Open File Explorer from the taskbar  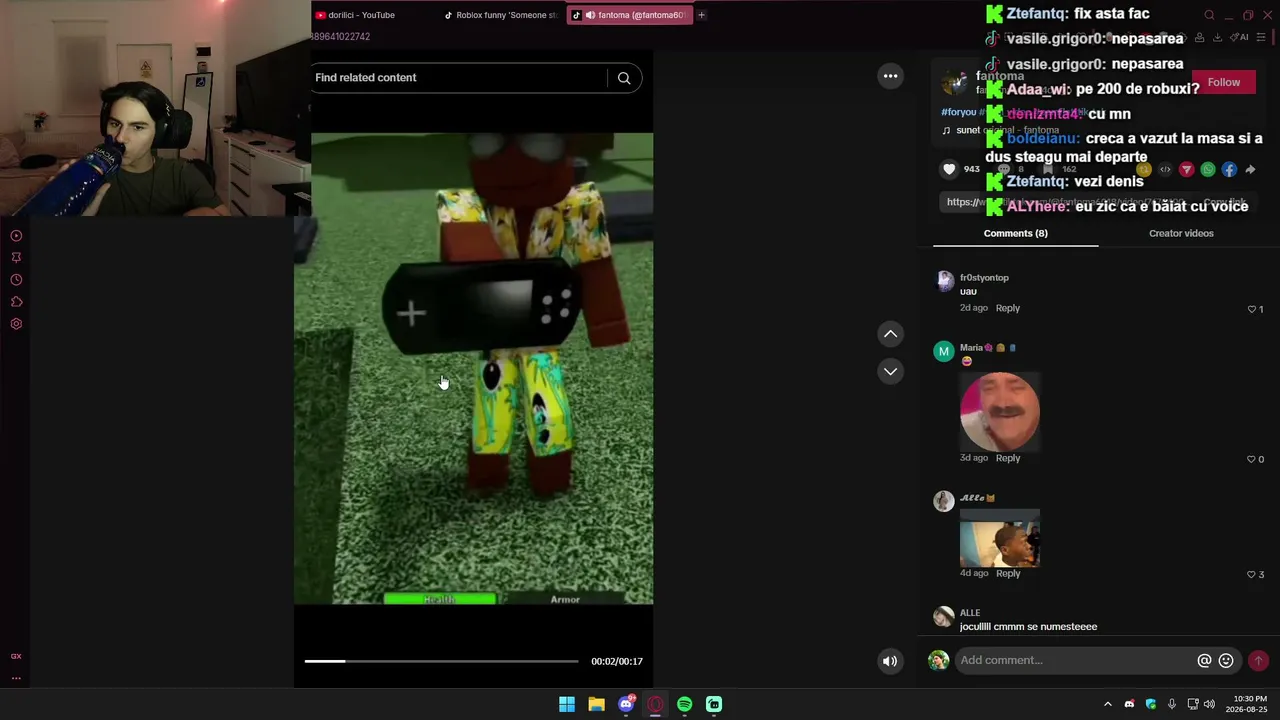(596, 704)
